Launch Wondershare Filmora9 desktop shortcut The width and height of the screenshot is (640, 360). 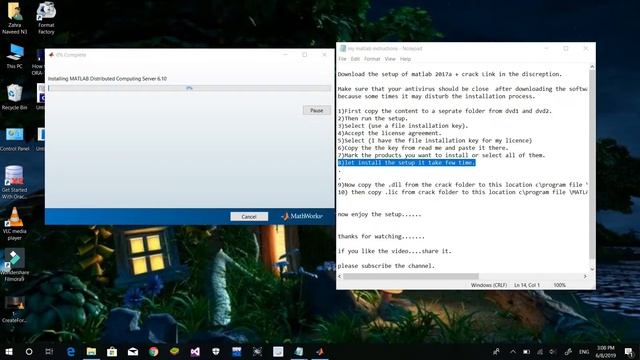tap(15, 265)
